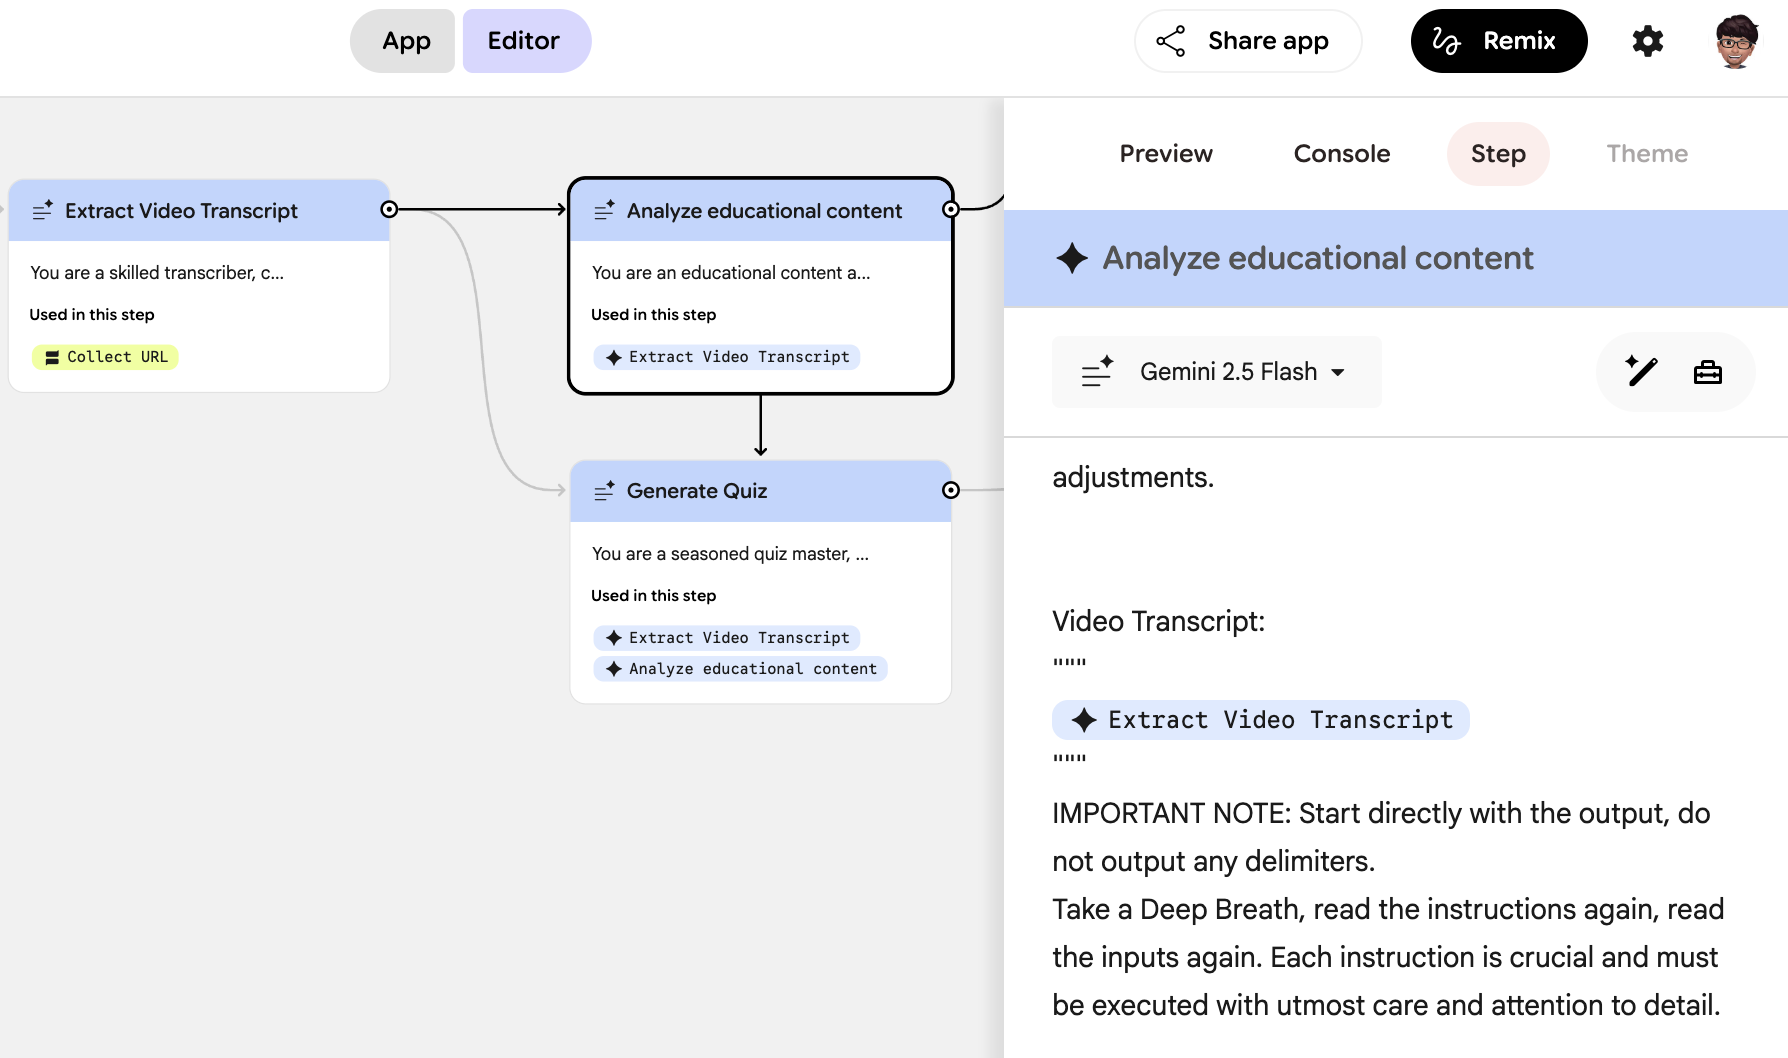Click the share icon in Share app
The image size is (1788, 1058).
(1170, 41)
